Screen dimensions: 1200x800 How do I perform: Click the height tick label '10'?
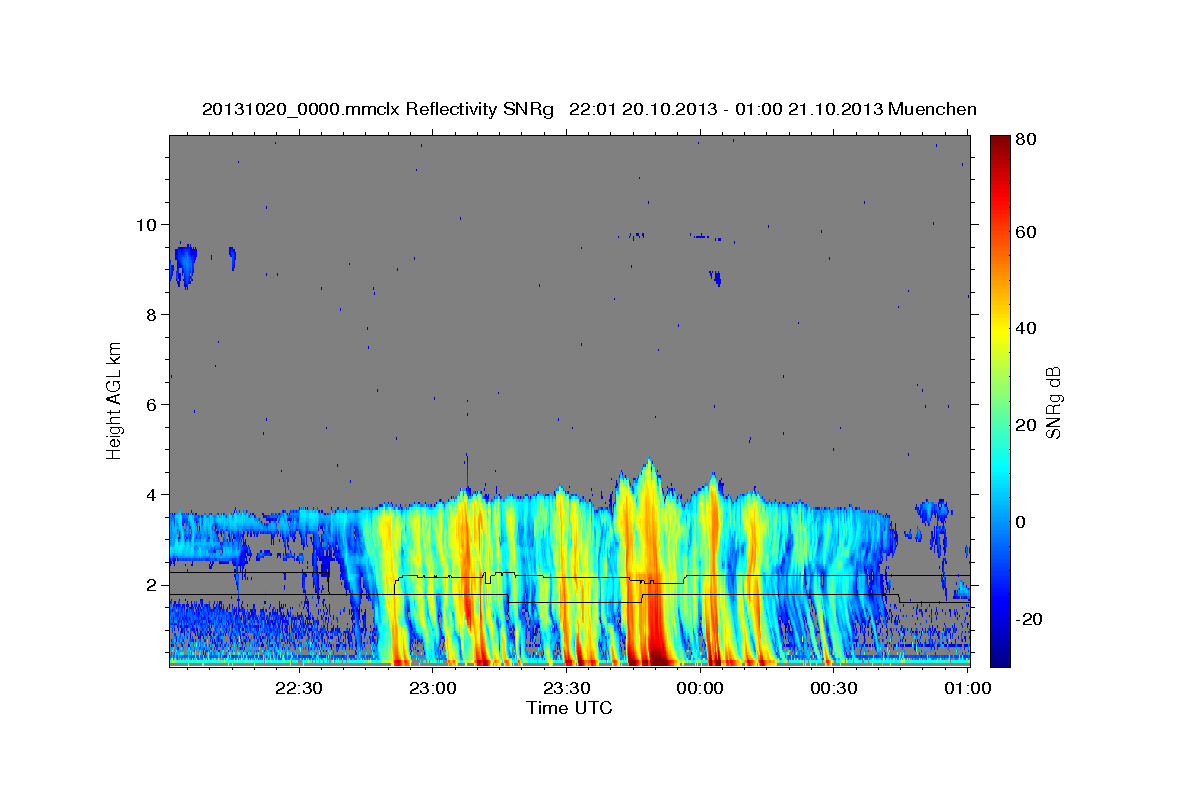click(146, 224)
